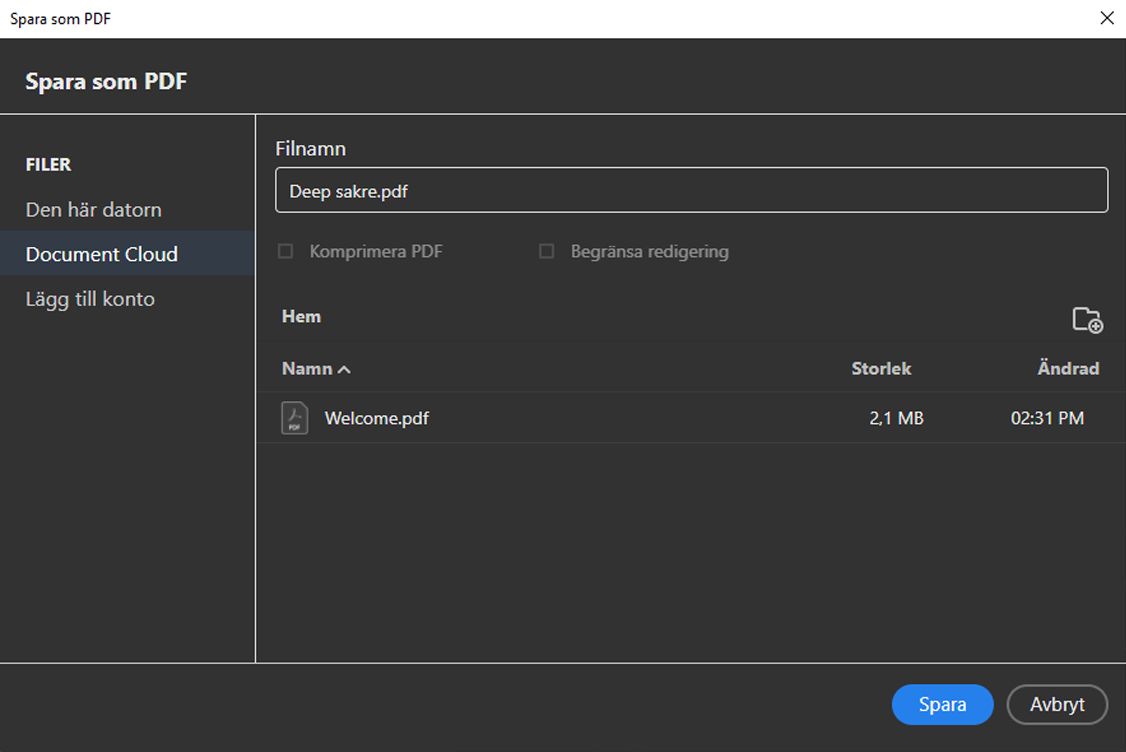This screenshot has width=1126, height=752.
Task: Click the Namn column header label
Action: click(x=307, y=369)
